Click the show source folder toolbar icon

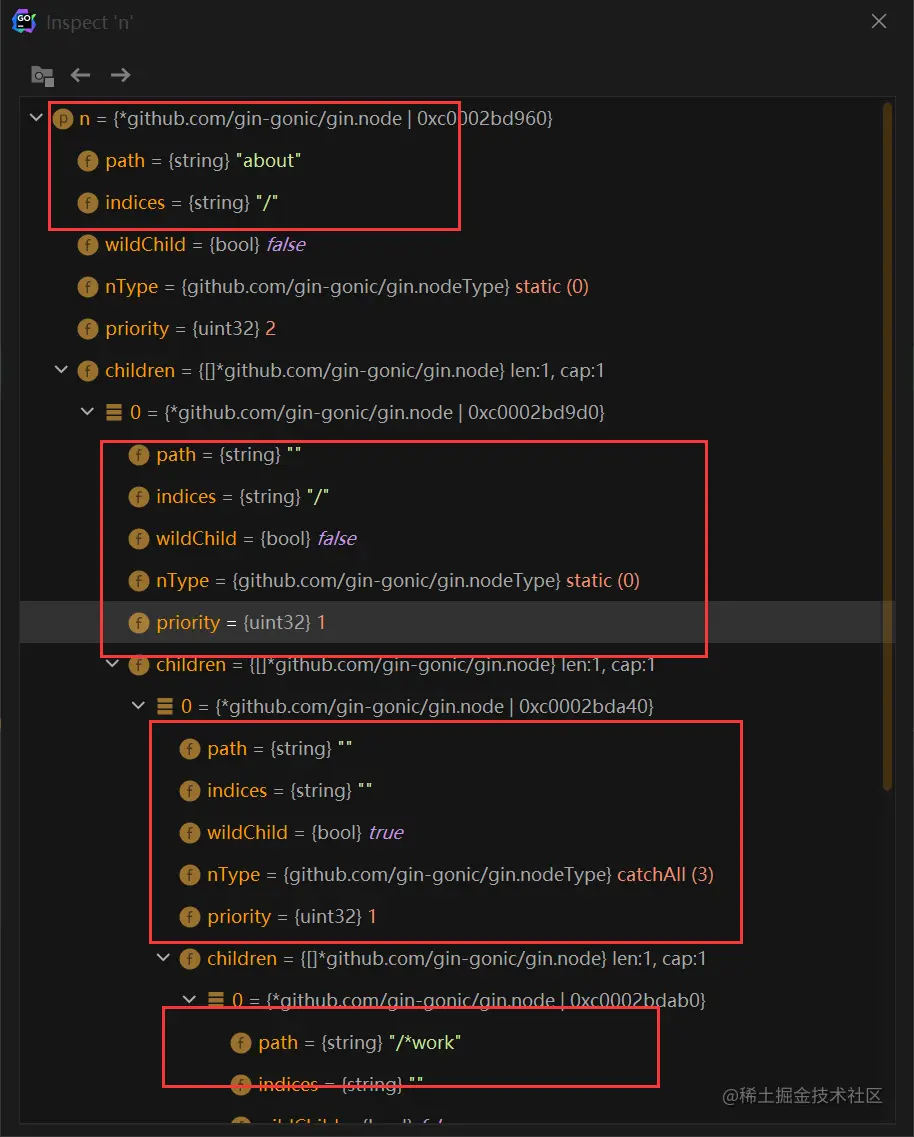click(x=42, y=75)
